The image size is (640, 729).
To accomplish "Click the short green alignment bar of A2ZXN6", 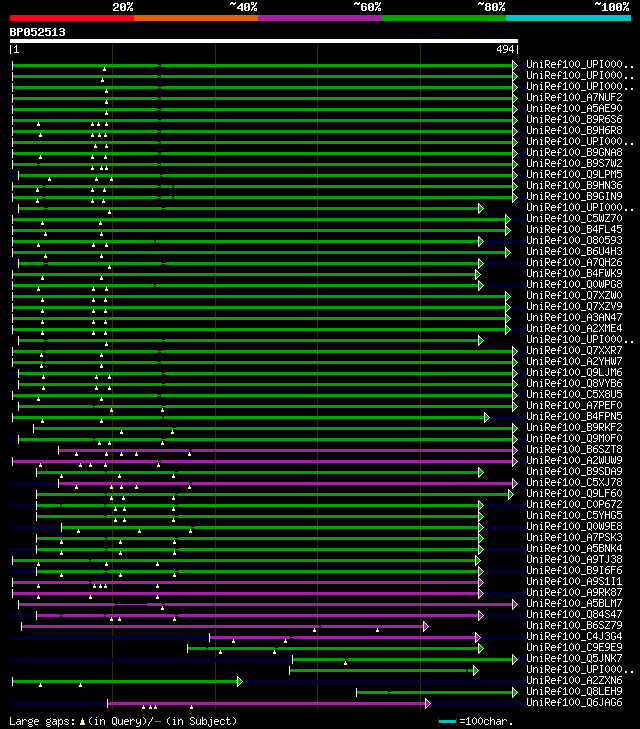I will click(x=125, y=682).
